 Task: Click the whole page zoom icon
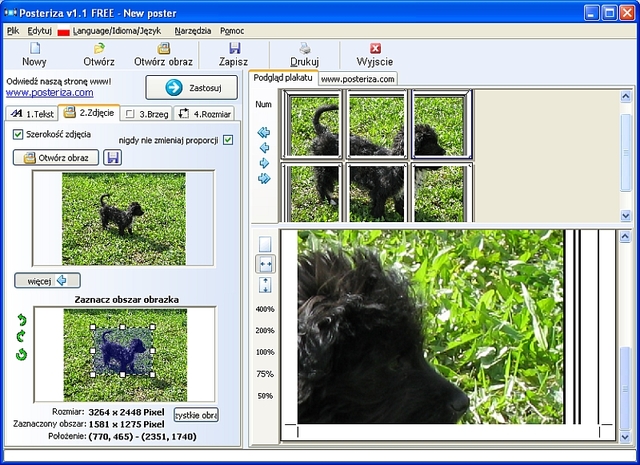click(x=265, y=244)
